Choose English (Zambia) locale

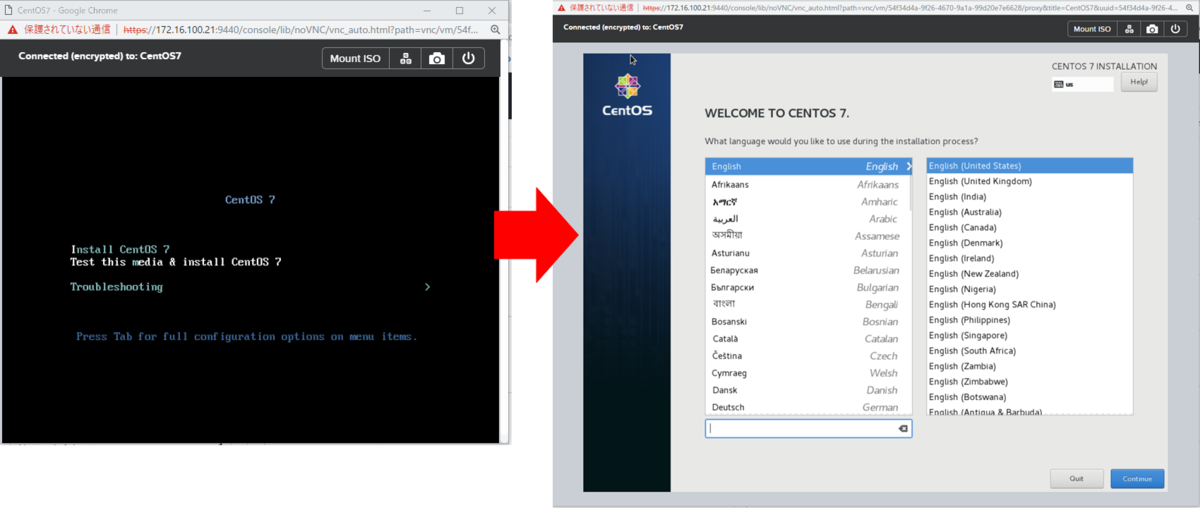[1029, 366]
